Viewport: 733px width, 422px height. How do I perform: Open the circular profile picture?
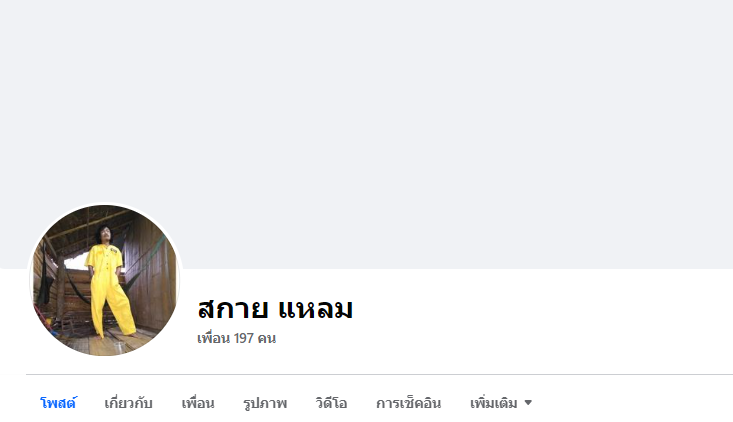coord(105,280)
